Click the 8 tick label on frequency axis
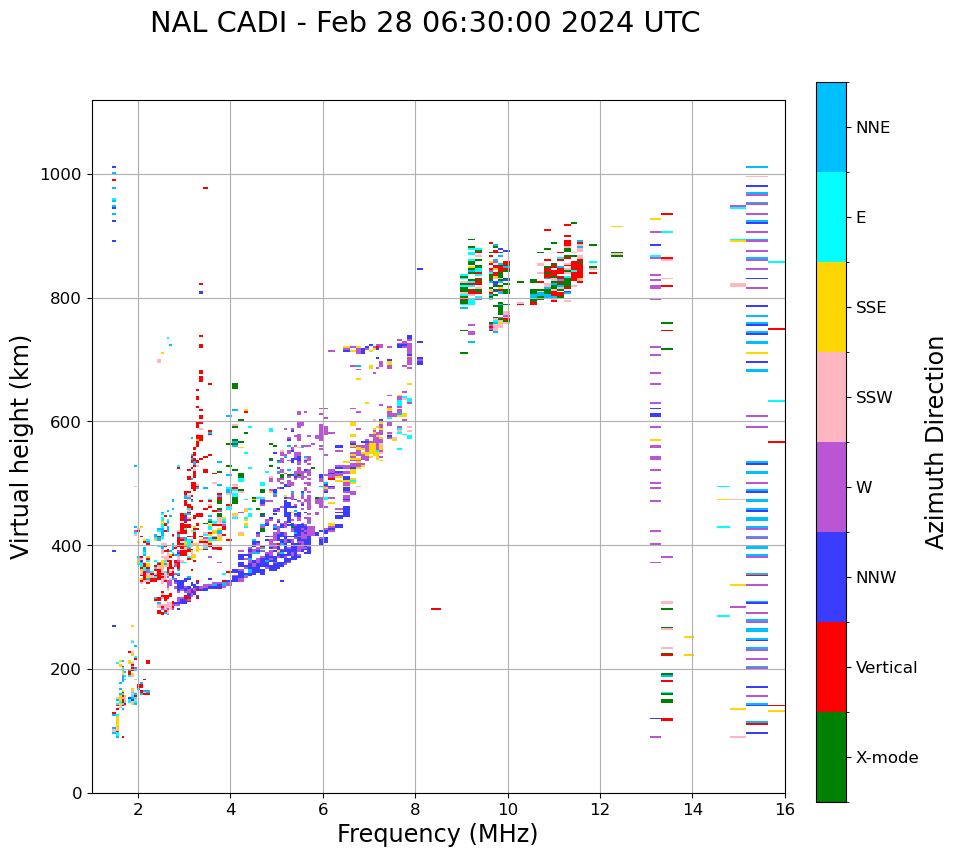Screen dimensions: 958x857 coord(415,808)
